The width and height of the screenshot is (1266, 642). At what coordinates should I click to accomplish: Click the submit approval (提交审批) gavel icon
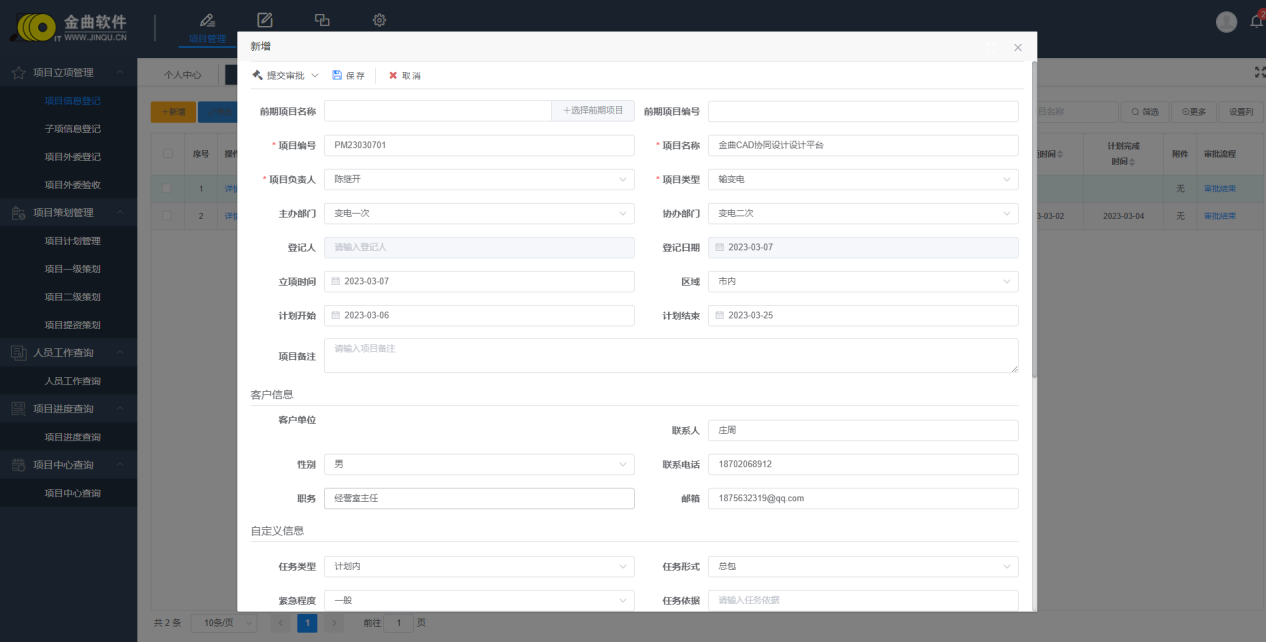257,75
